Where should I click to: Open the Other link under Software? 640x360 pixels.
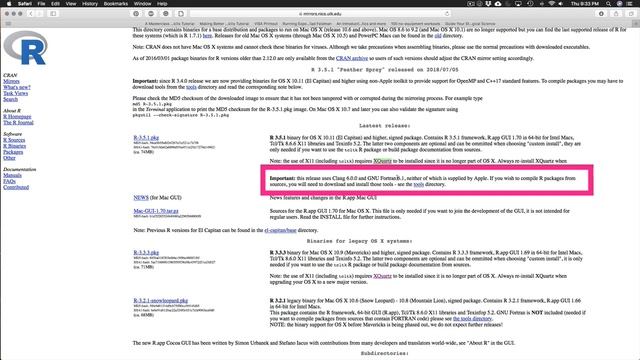tap(9, 158)
